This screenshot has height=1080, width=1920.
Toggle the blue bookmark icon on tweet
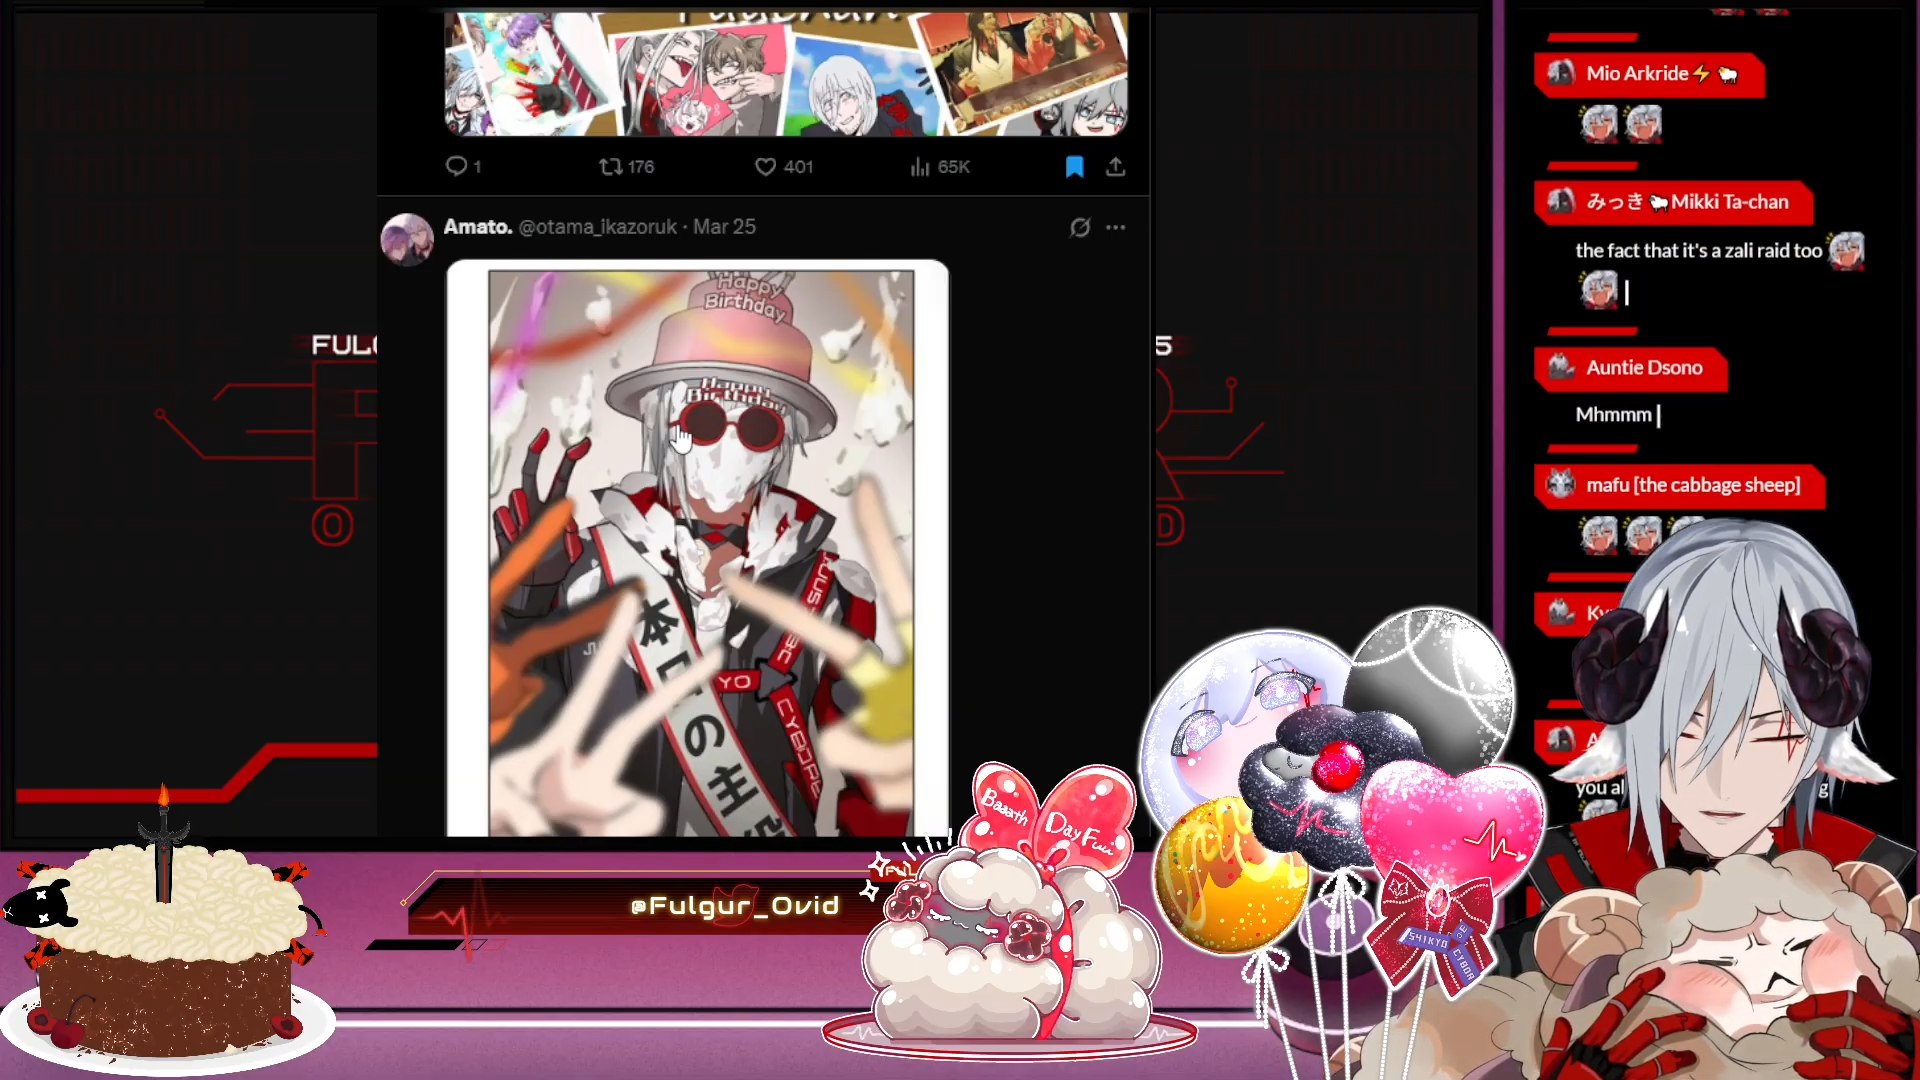coord(1075,166)
